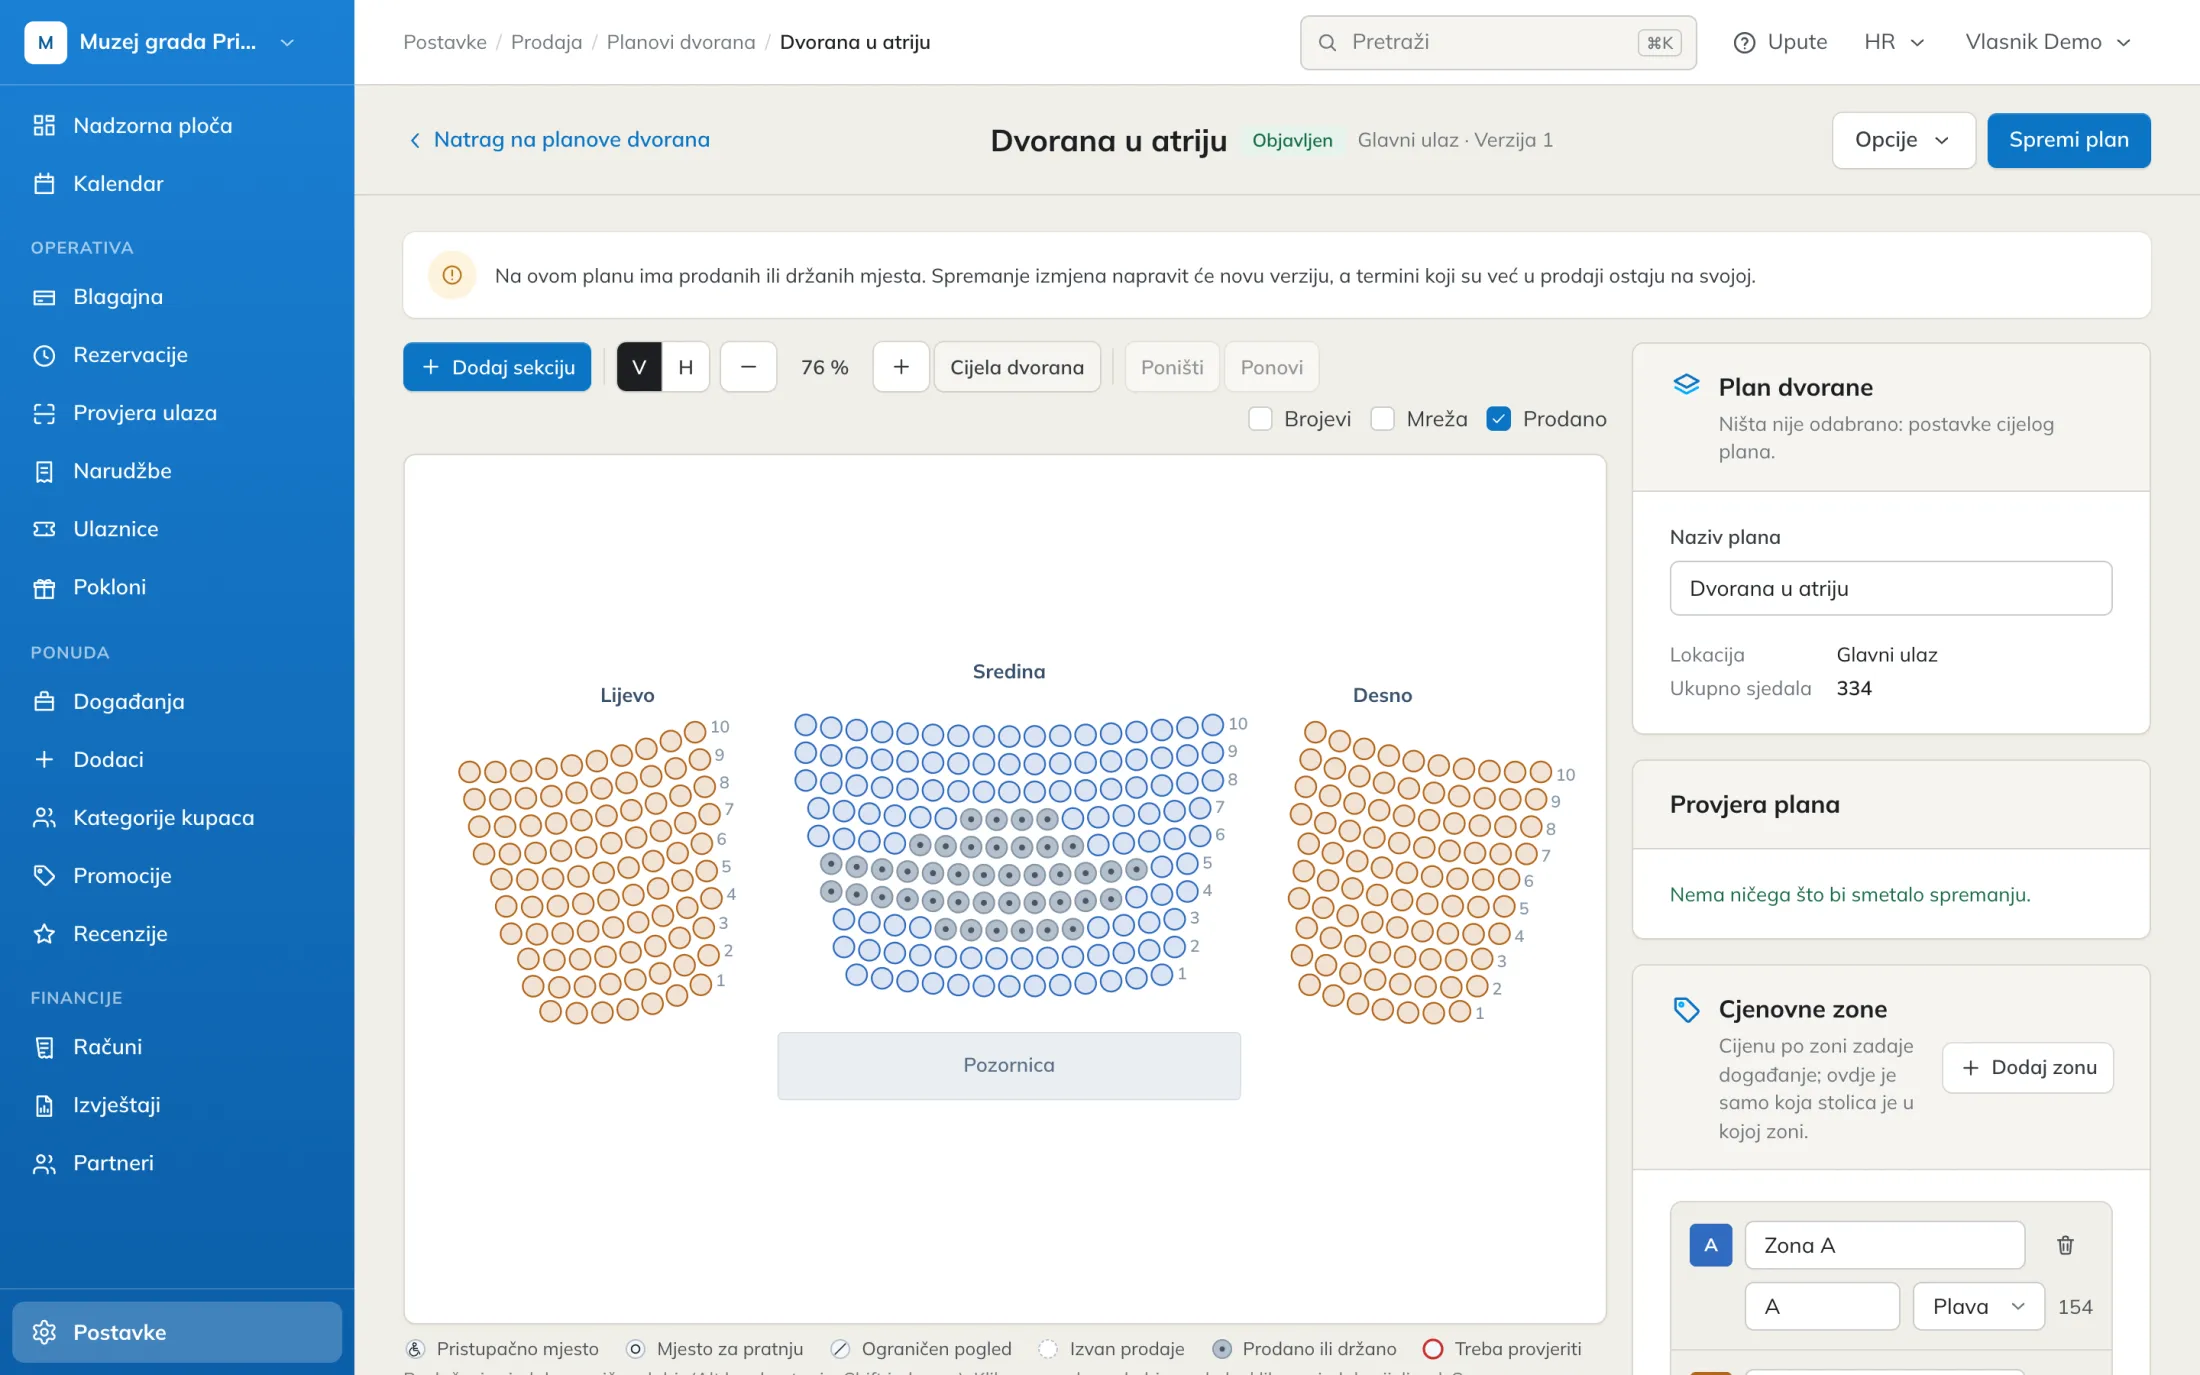Select Postavke in the sidebar
Viewport: 2200px width, 1375px height.
coord(177,1332)
